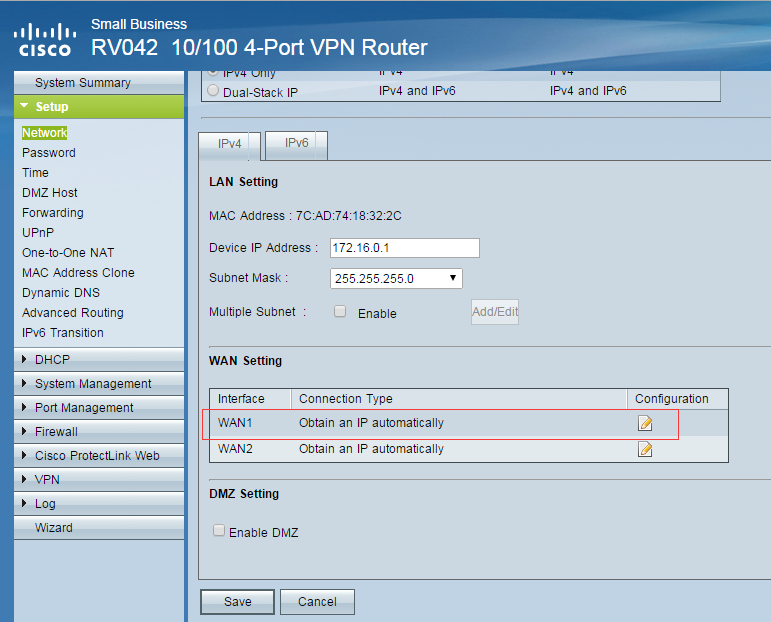Screen dimensions: 771x622
Task: Collapse the Setup menu section
Action: click(x=52, y=107)
